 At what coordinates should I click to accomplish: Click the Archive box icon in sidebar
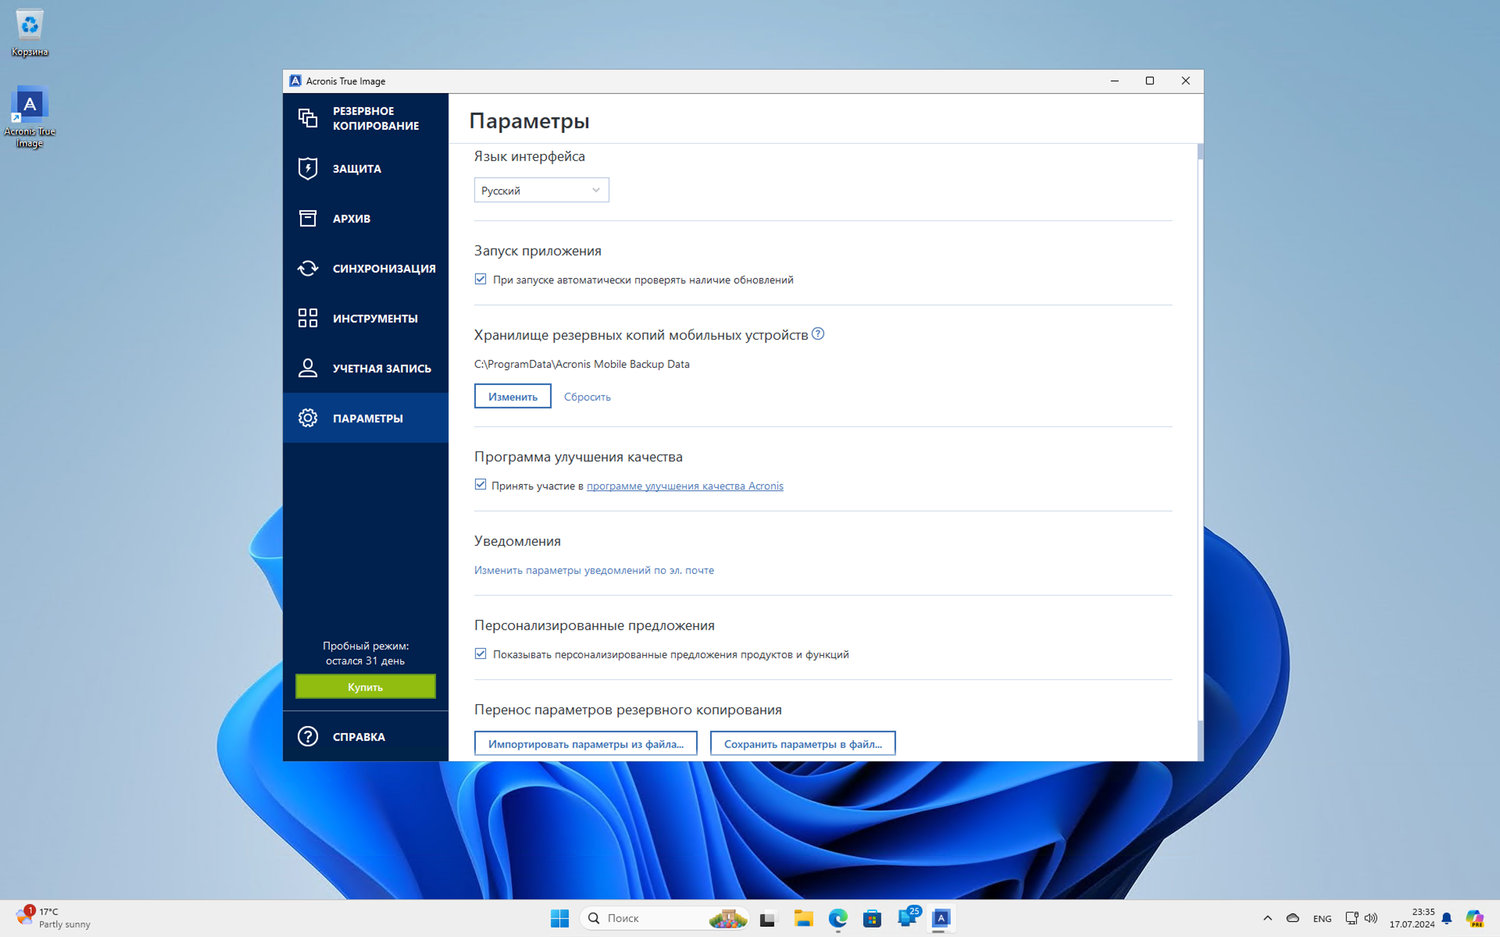[x=307, y=218]
